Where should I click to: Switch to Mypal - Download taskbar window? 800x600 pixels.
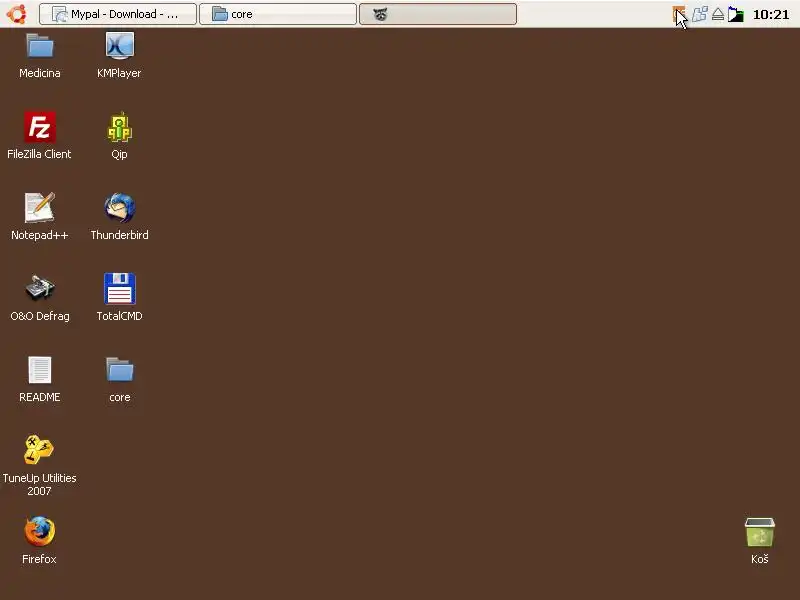click(x=118, y=14)
